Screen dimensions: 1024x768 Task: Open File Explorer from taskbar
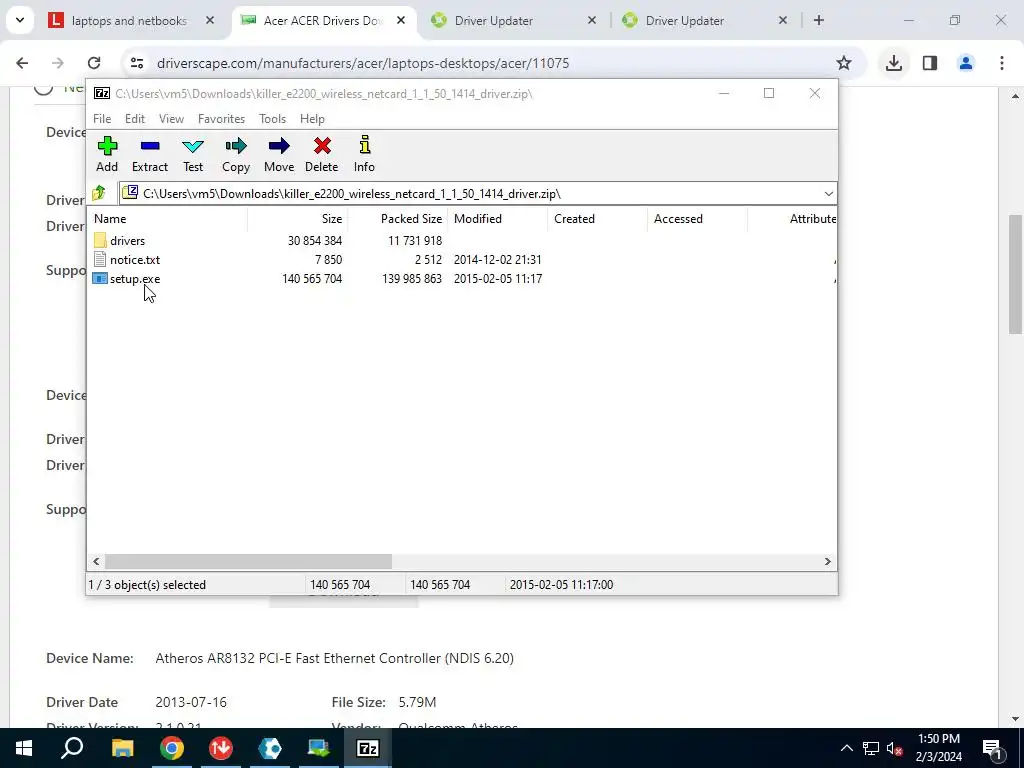(x=122, y=748)
